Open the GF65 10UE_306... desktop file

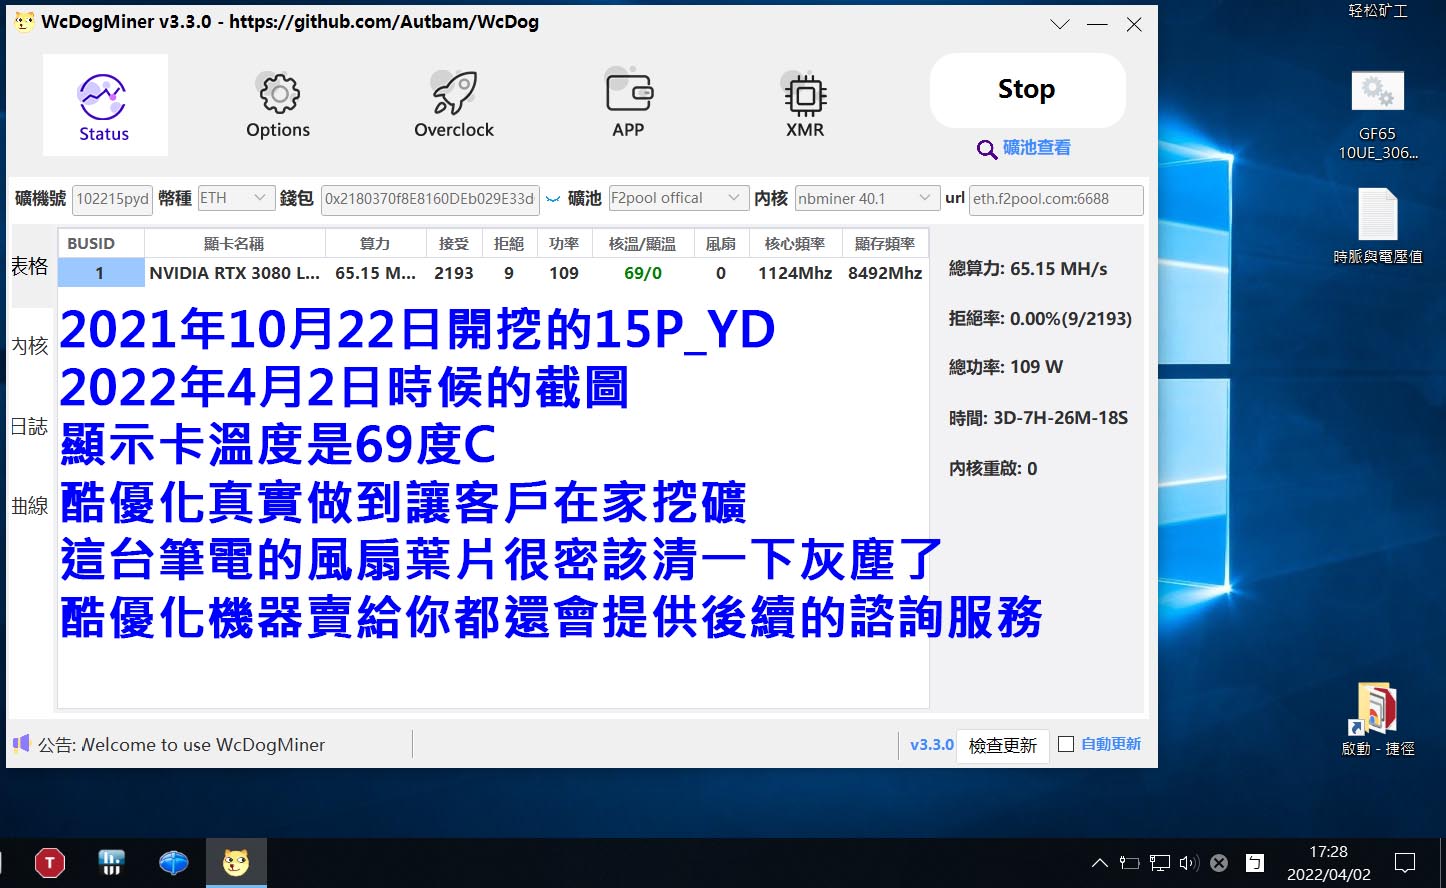click(x=1378, y=115)
